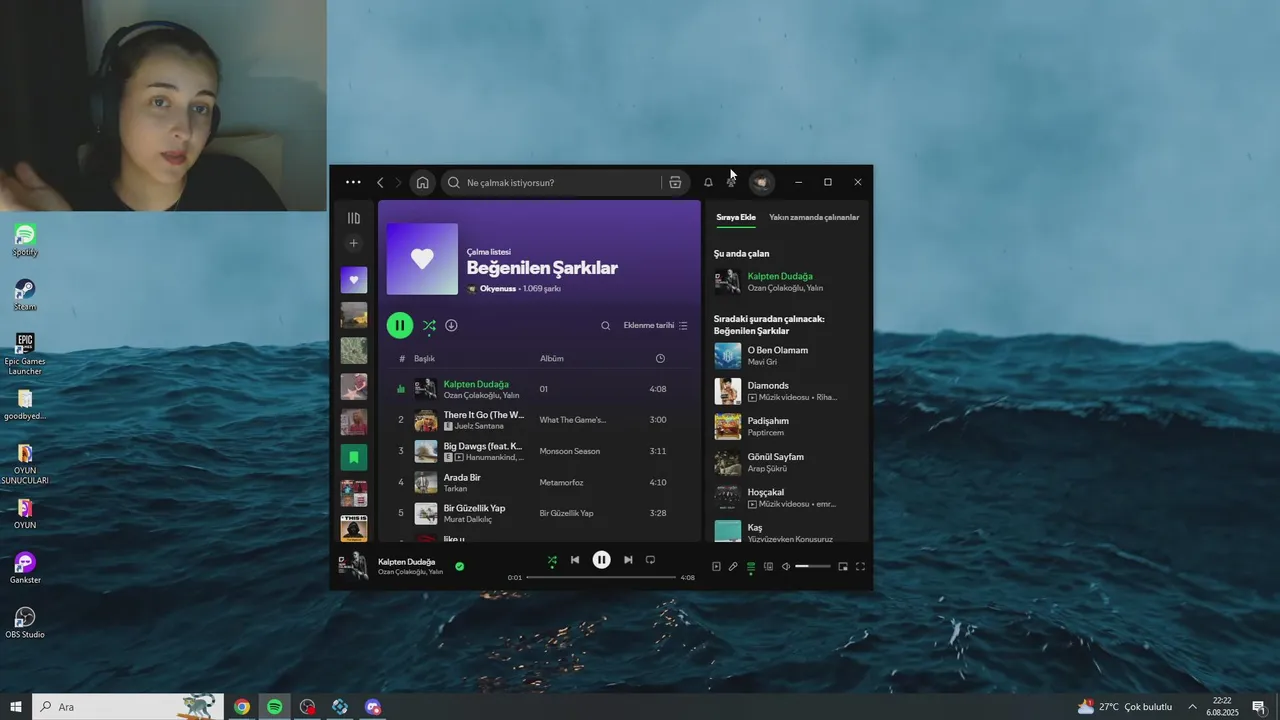Open the notifications bell
Viewport: 1280px width, 720px height.
(708, 182)
